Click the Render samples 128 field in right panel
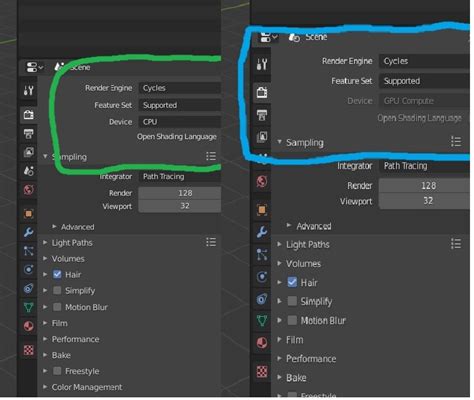 tap(424, 185)
